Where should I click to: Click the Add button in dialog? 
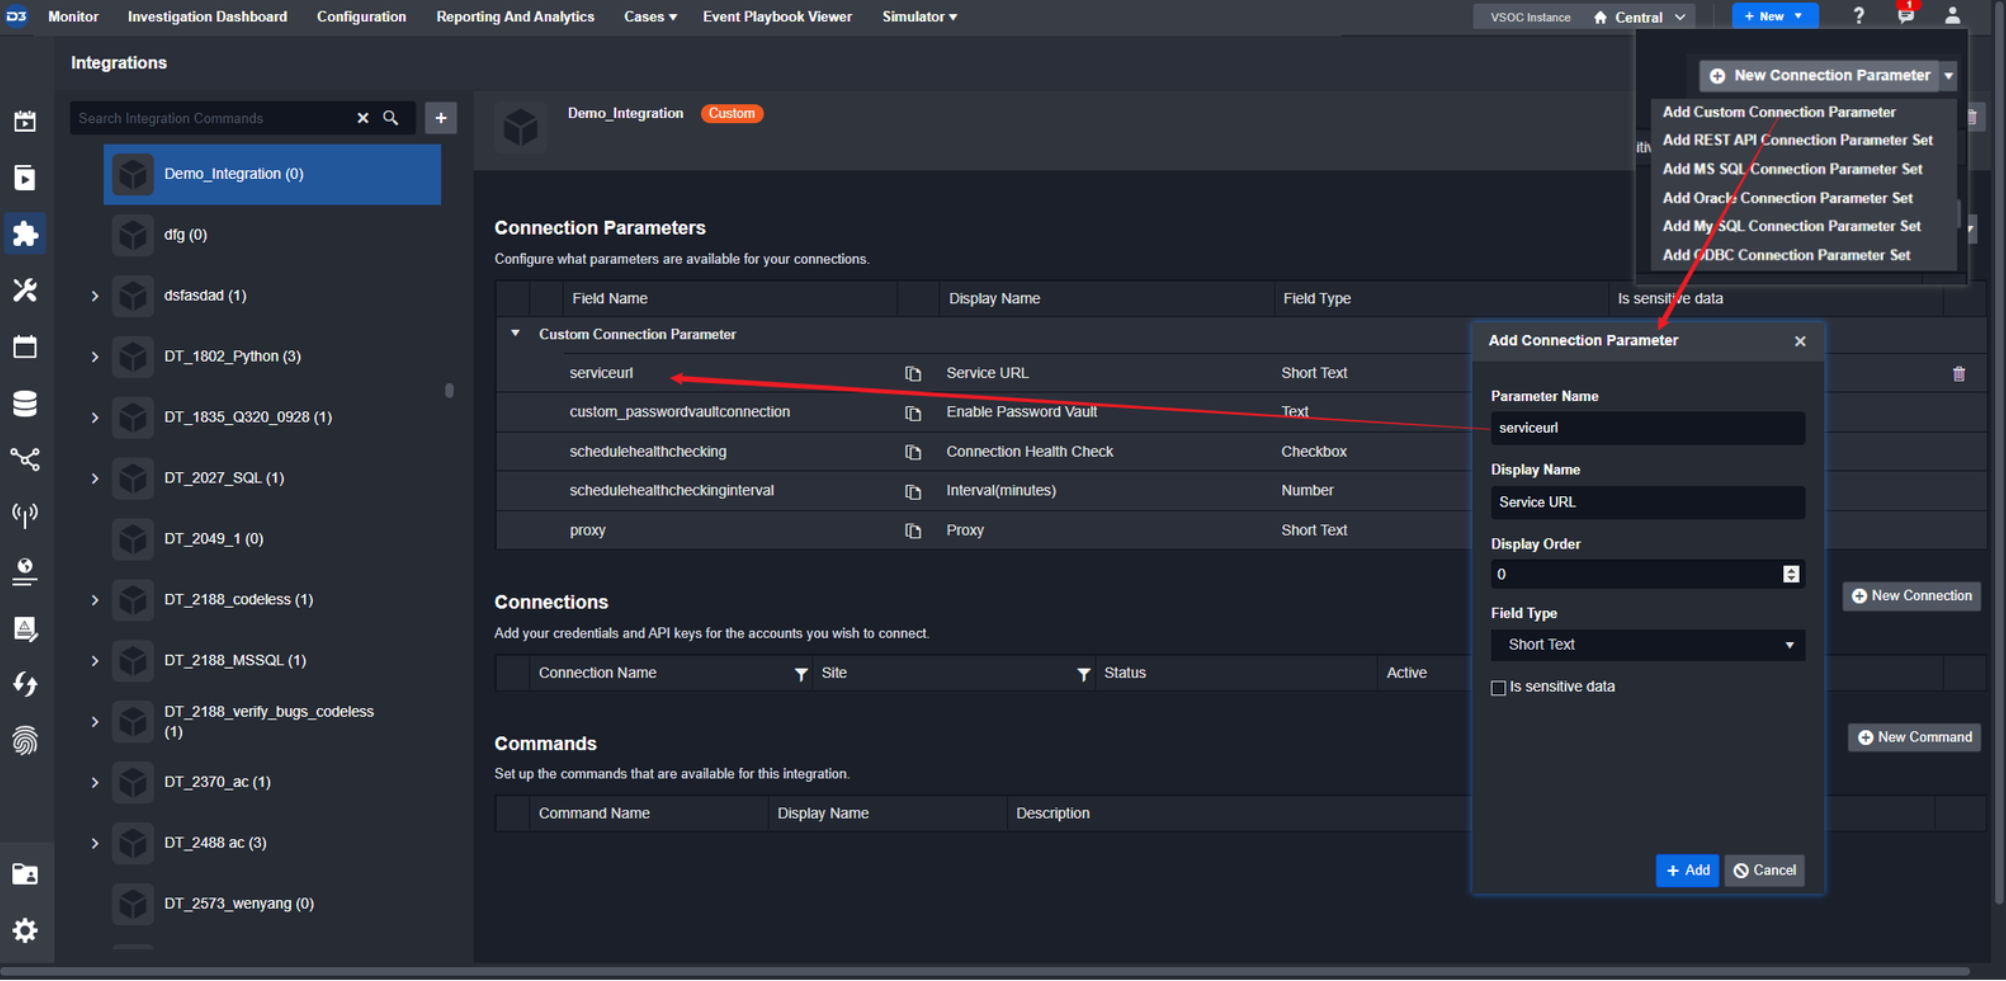tap(1687, 871)
